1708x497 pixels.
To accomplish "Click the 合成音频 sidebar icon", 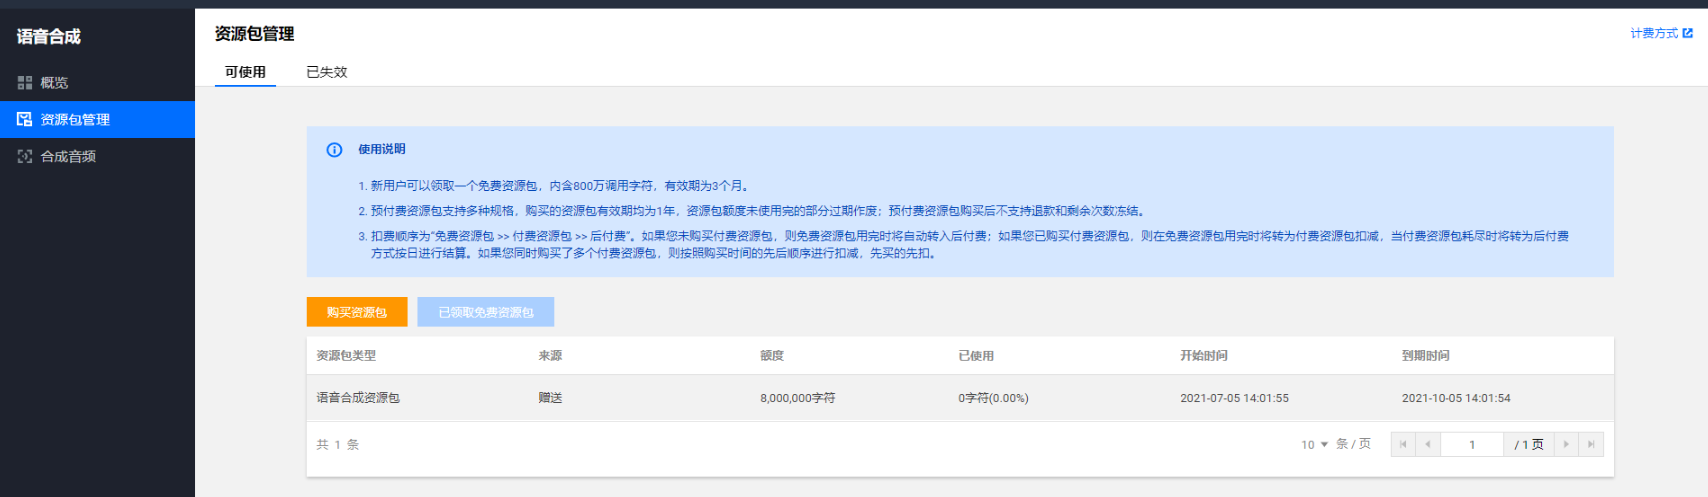I will (x=25, y=156).
